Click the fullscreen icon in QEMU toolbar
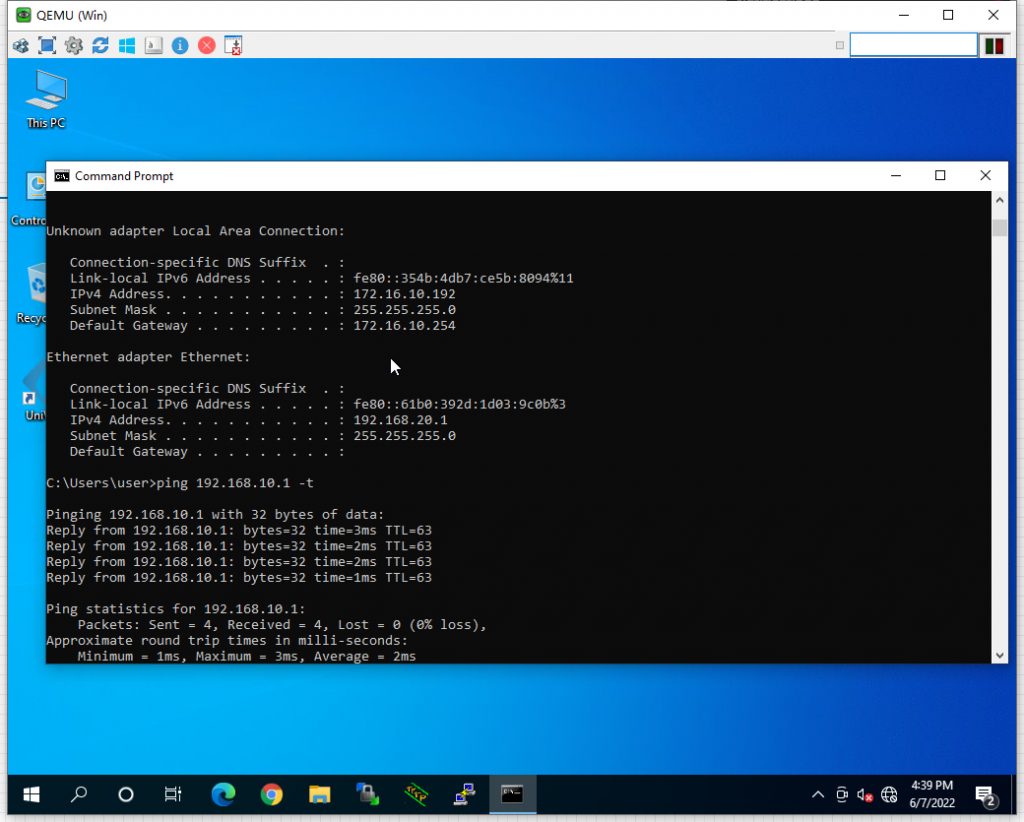 click(x=47, y=45)
